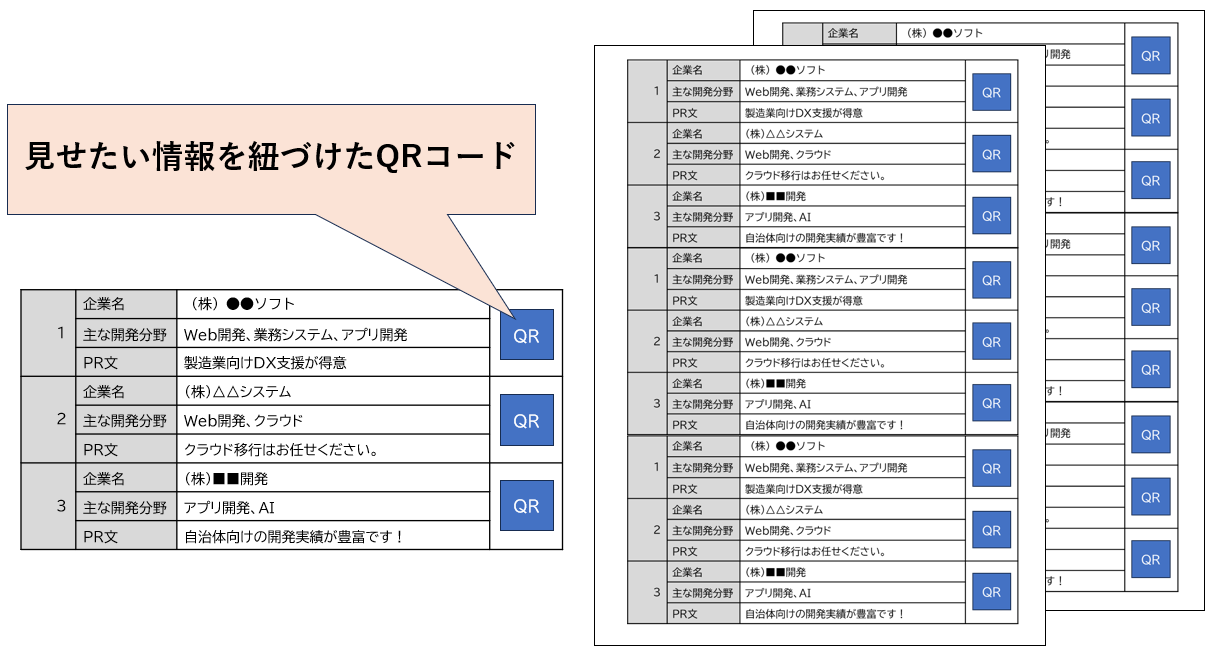The image size is (1212, 651).
Task: Select the 製造業向けDX支援が得意 cell in left table
Action: click(x=265, y=362)
